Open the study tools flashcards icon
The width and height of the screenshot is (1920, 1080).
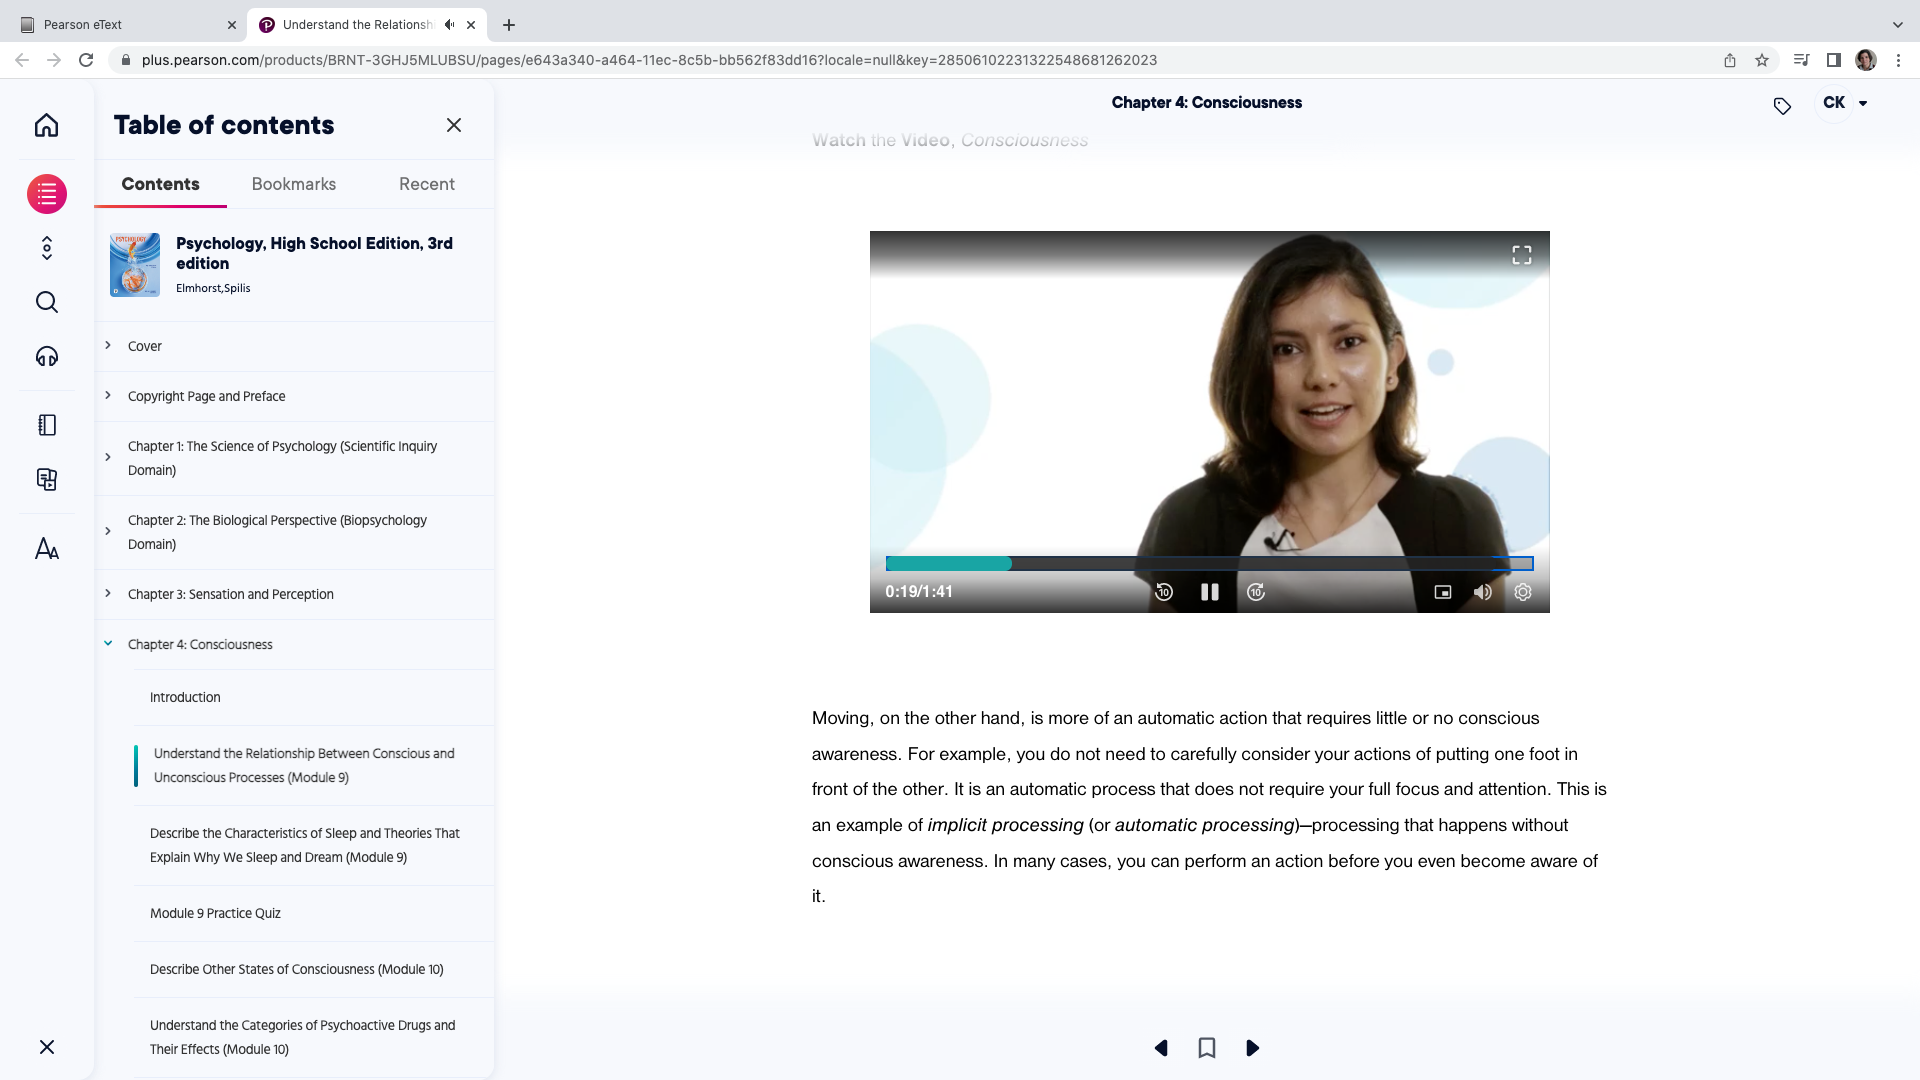pos(47,479)
